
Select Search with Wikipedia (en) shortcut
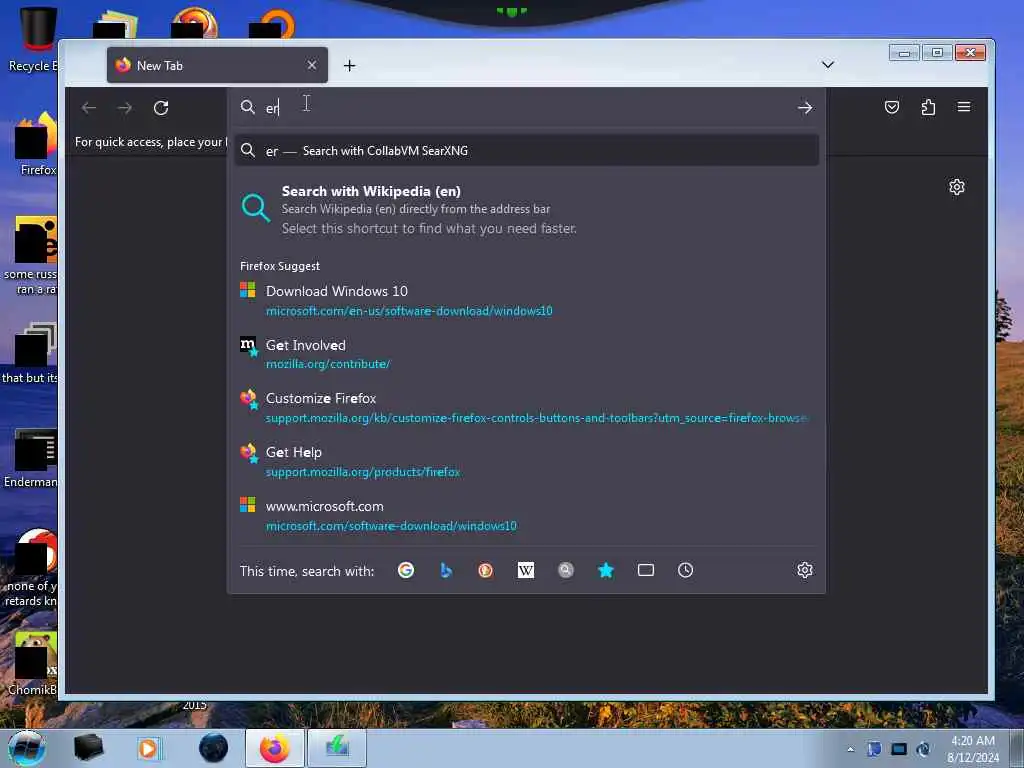[x=526, y=210]
